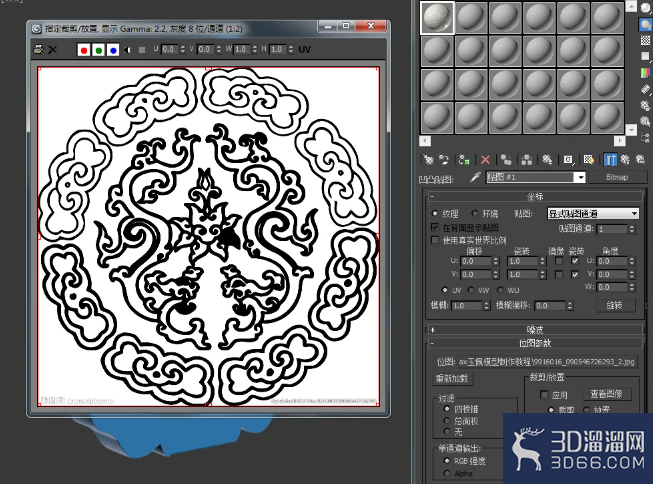This screenshot has width=653, height=484.
Task: Toggle Show End Result icon
Action: [x=610, y=160]
